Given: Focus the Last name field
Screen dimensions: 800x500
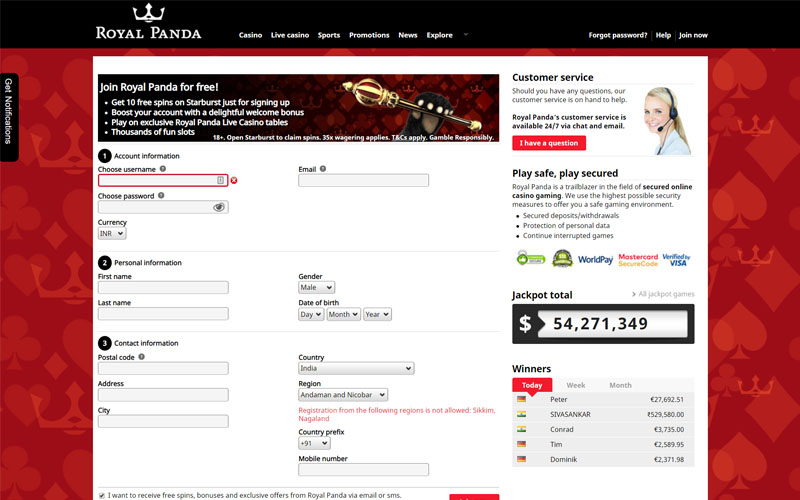Looking at the screenshot, I should [x=163, y=314].
